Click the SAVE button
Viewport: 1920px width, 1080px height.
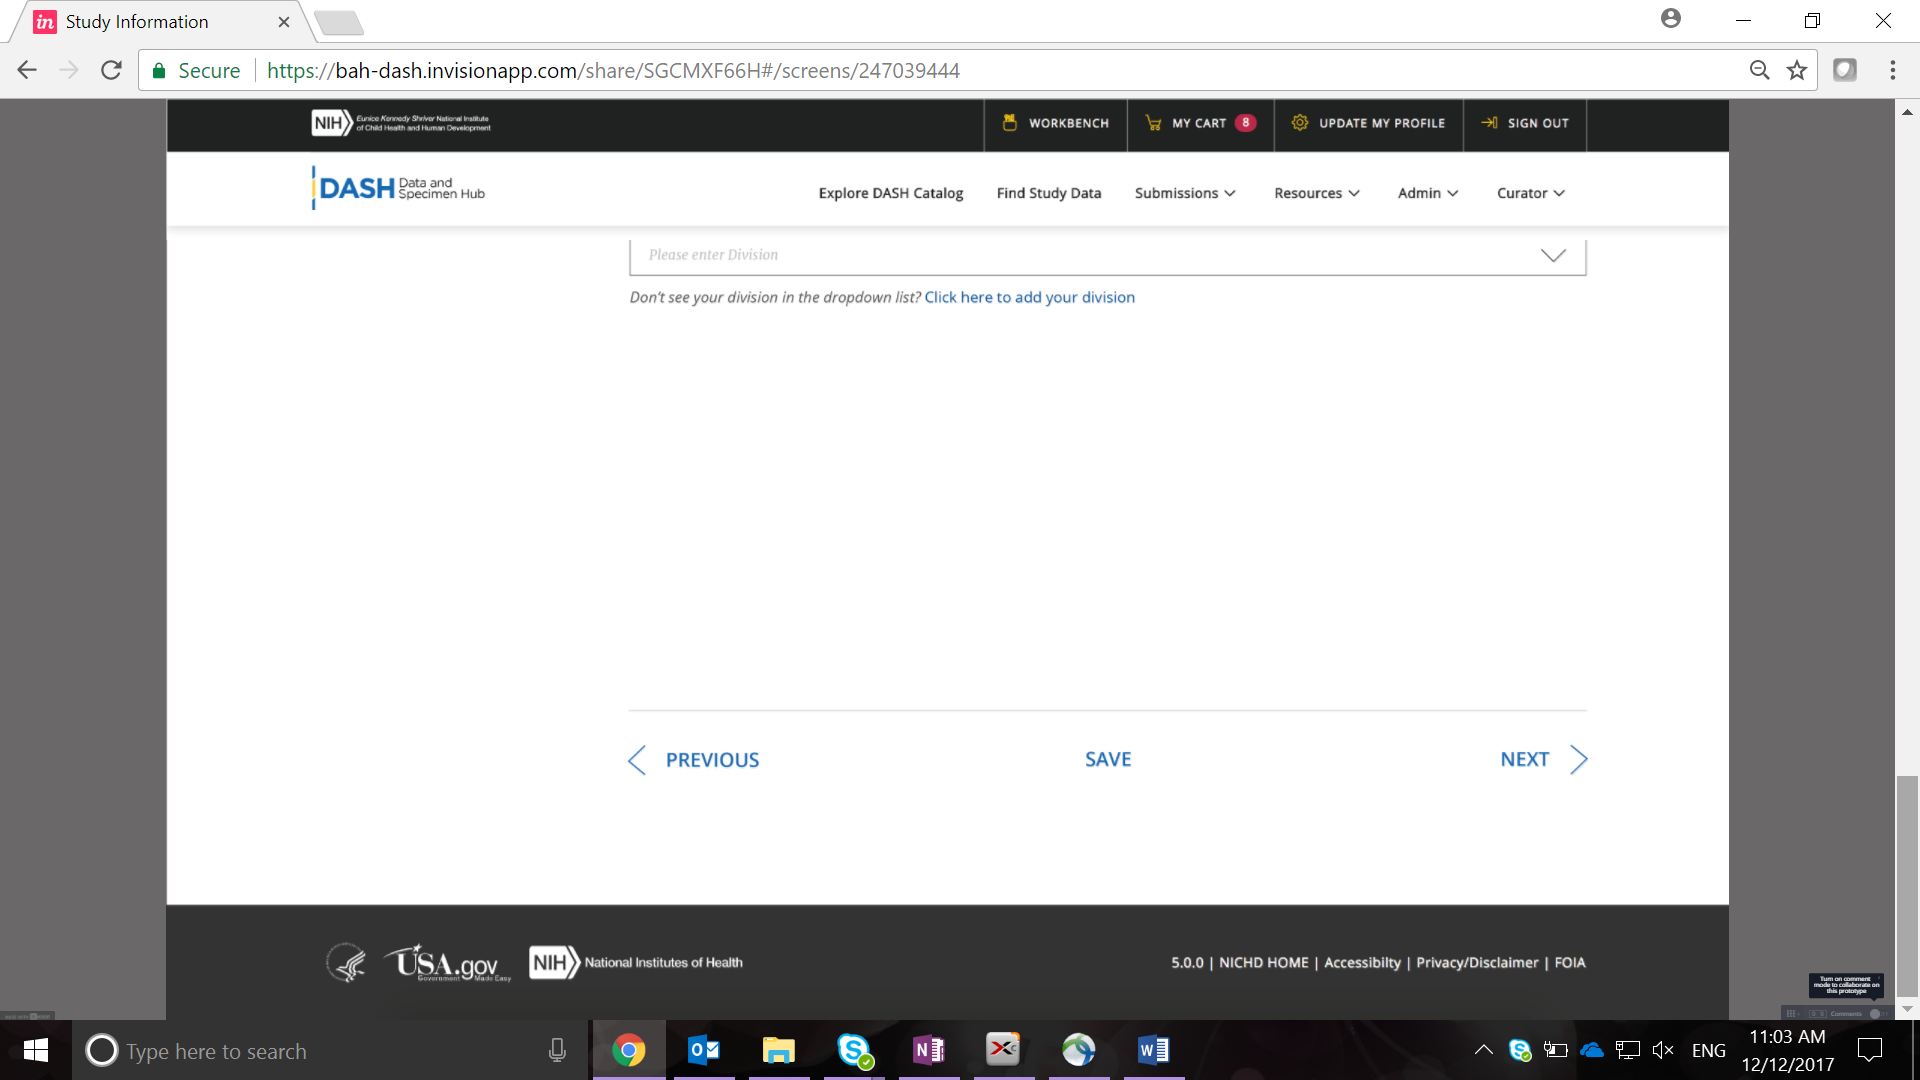(1108, 760)
